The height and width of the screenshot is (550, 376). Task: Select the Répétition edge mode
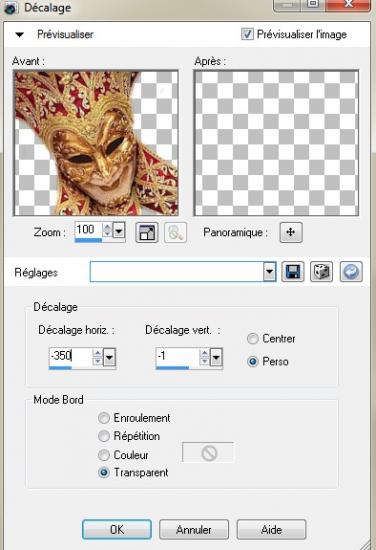coord(103,436)
